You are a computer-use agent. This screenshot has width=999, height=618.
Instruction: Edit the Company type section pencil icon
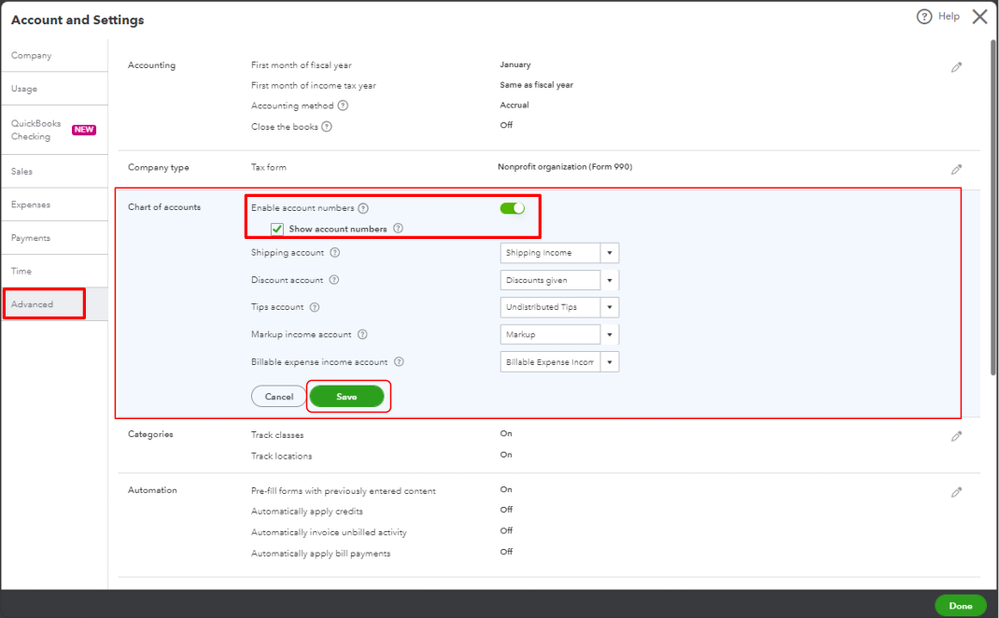pos(956,169)
